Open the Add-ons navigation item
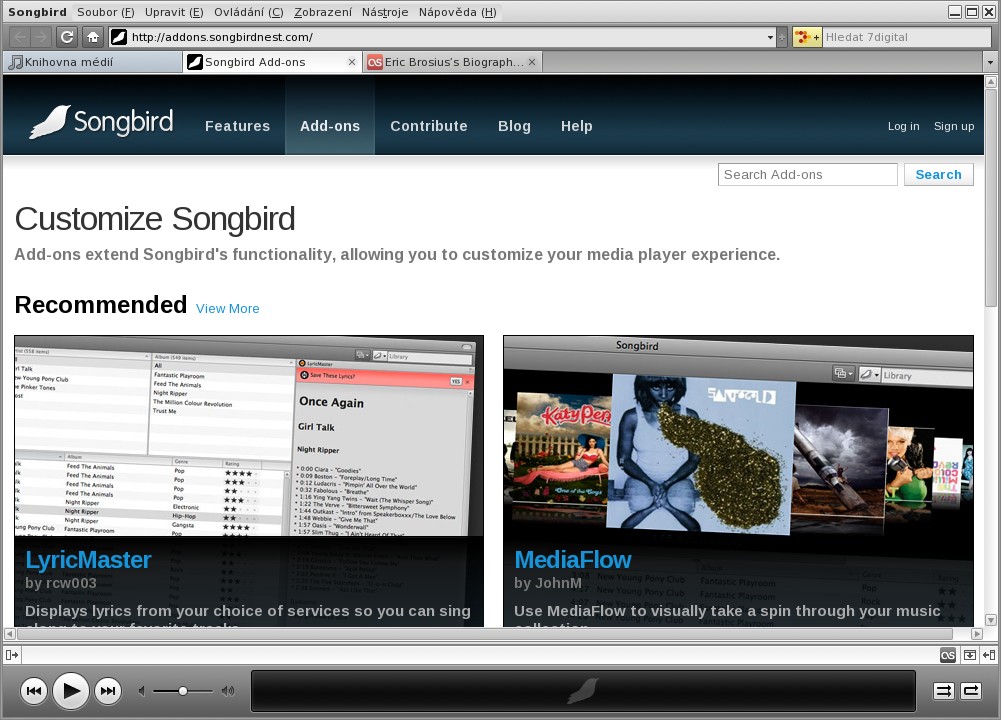This screenshot has width=1001, height=720. coord(330,126)
